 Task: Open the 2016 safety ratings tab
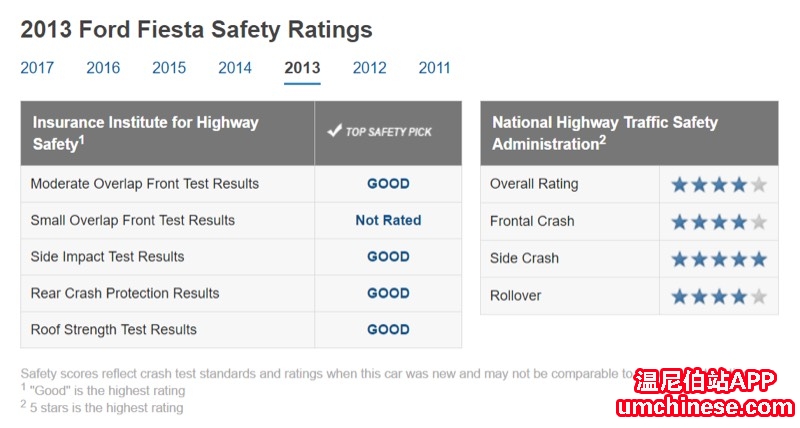103,68
